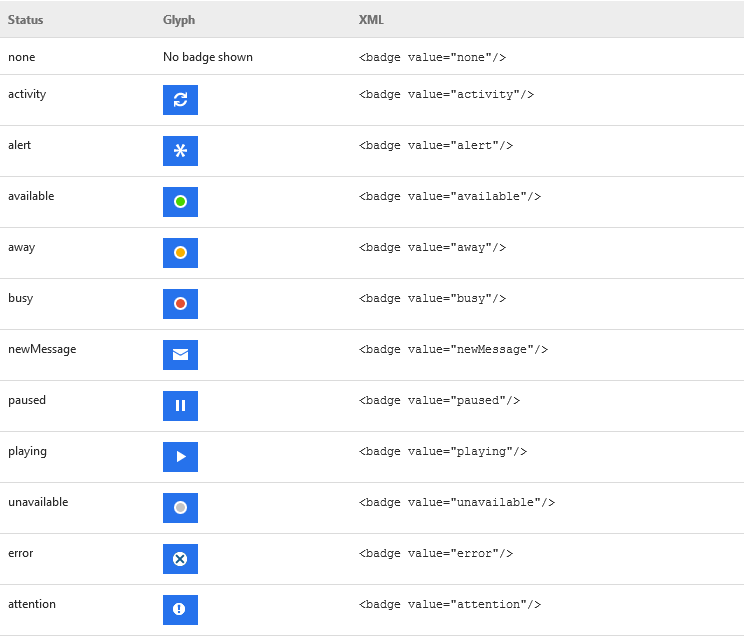Click the badge value="newMessage" XML code
The height and width of the screenshot is (637, 745).
coord(453,350)
